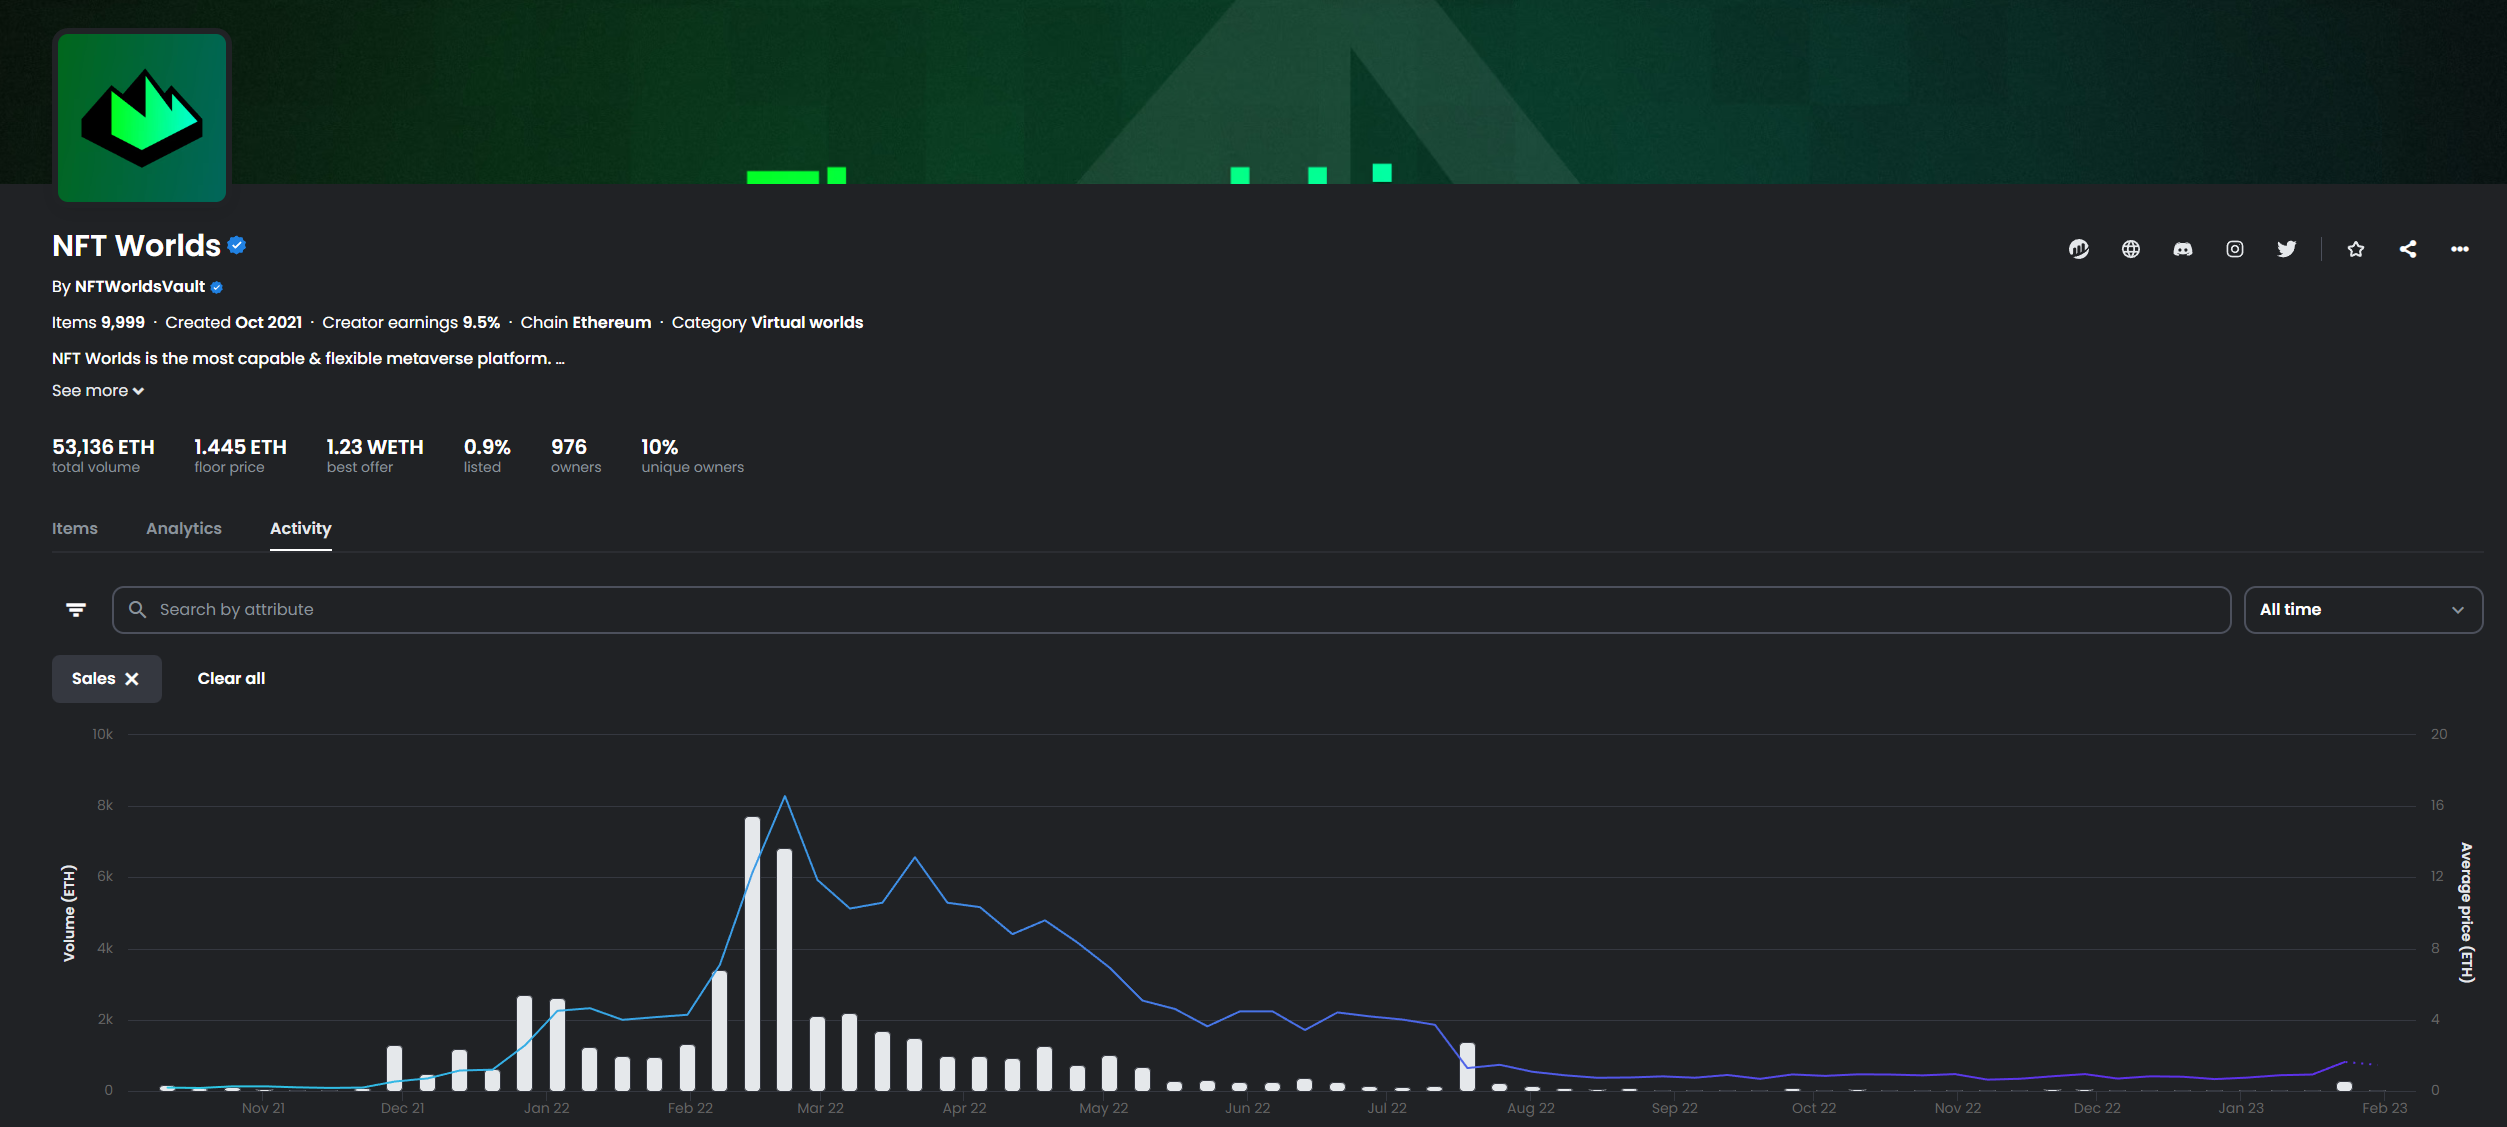The image size is (2507, 1127).
Task: Click Clear all filters
Action: (x=231, y=679)
